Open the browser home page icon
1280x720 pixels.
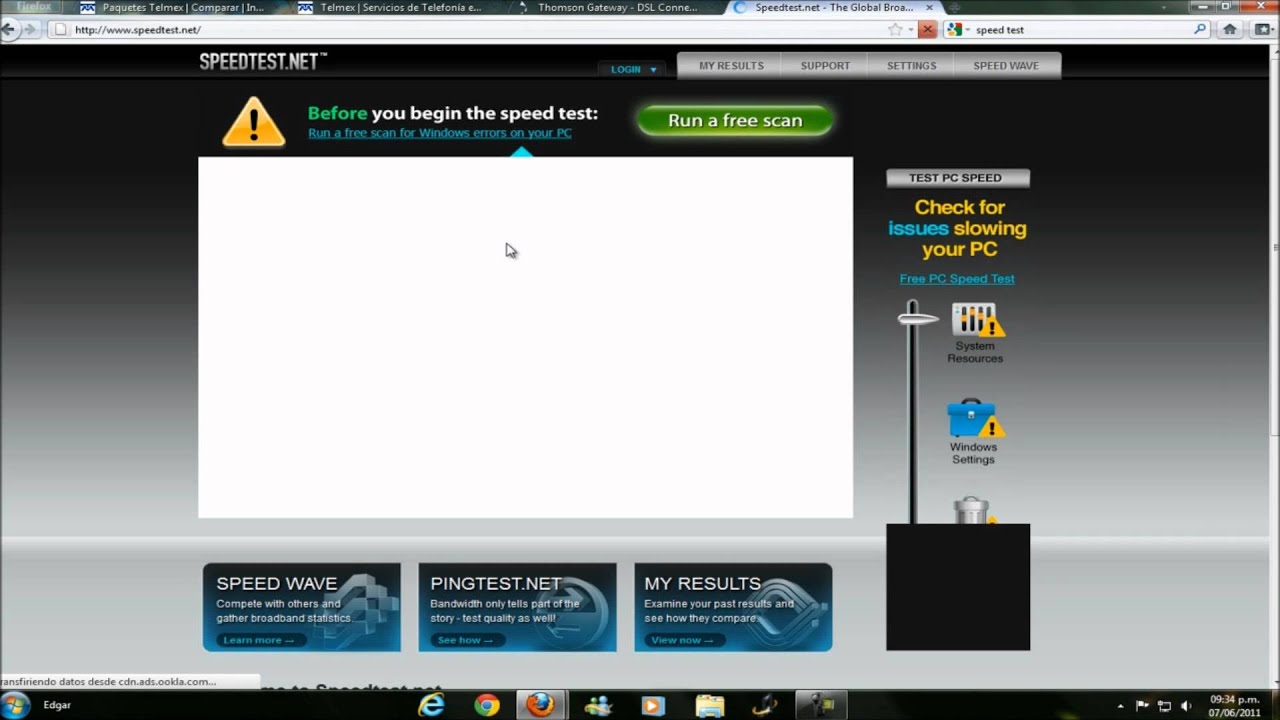(1230, 30)
